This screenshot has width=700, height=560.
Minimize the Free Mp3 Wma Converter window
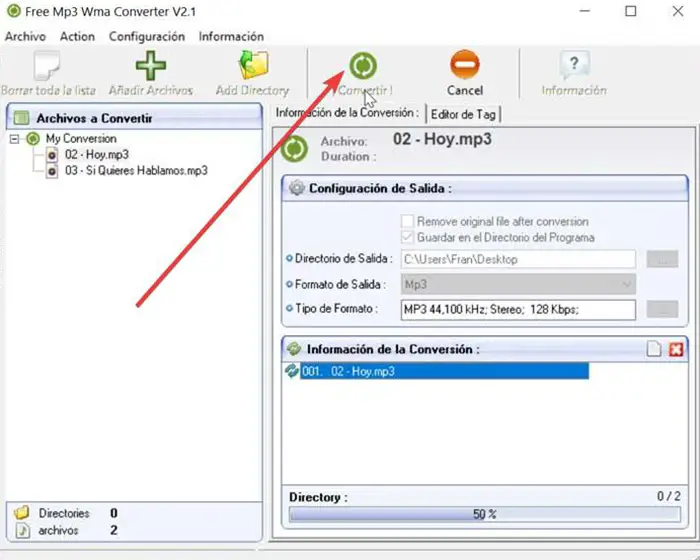585,11
